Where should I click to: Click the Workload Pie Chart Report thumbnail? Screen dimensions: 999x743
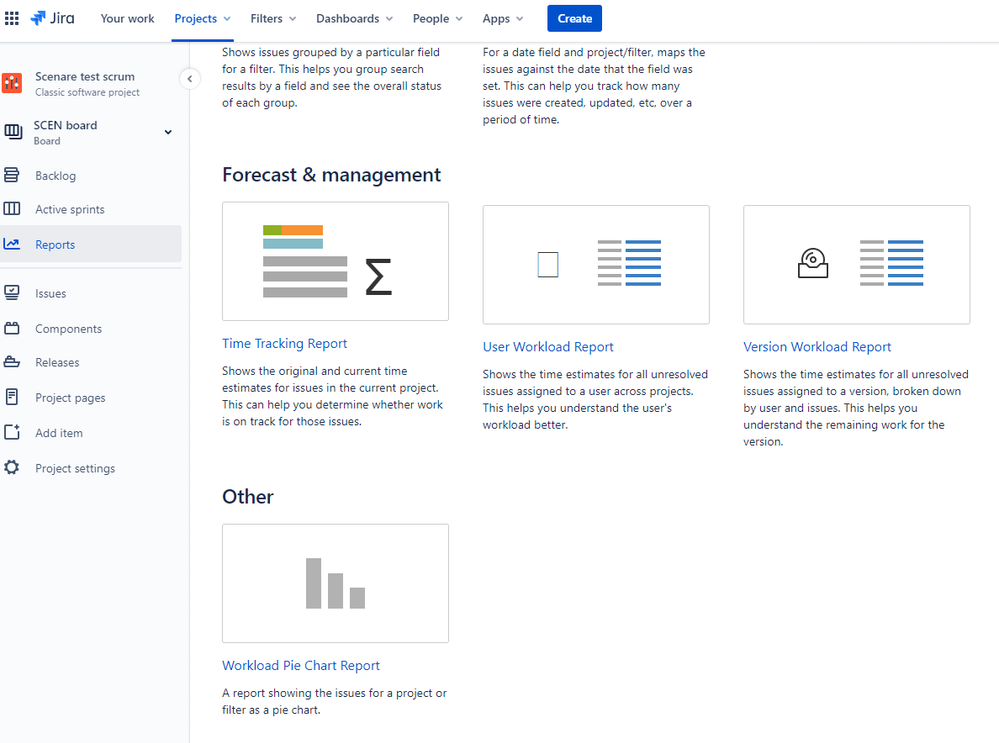(335, 583)
